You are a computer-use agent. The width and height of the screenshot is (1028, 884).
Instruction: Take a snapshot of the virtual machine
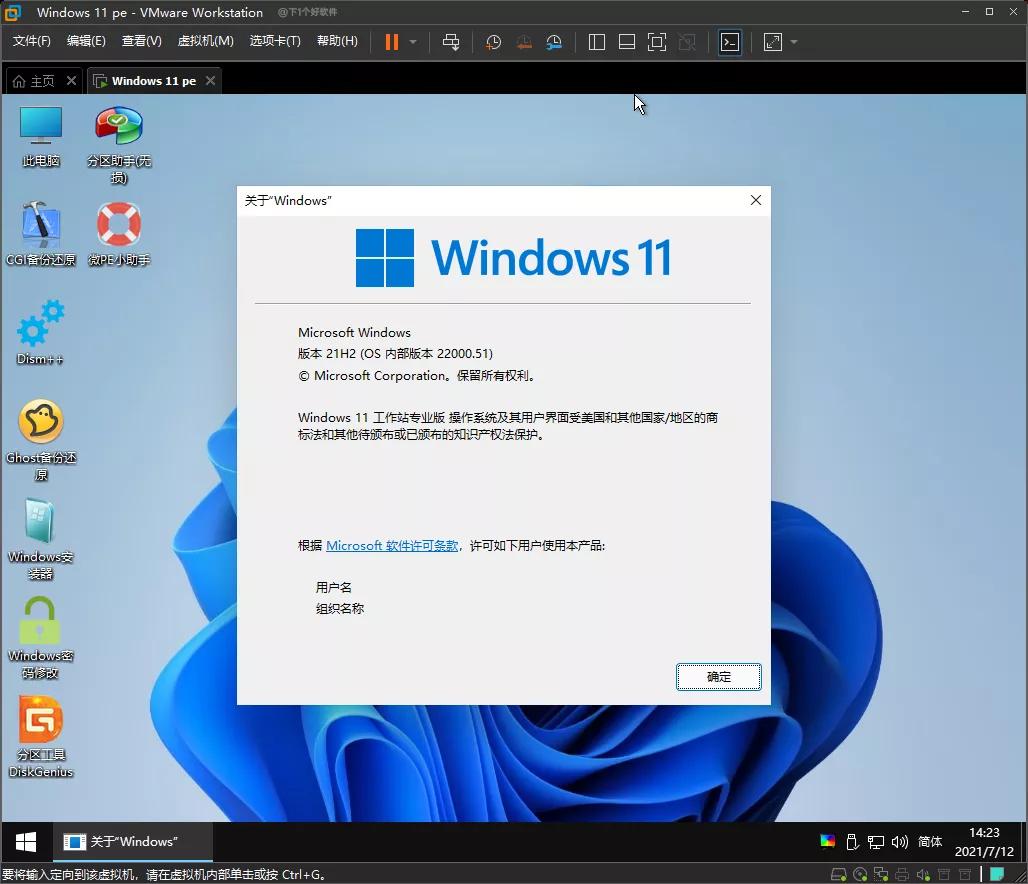(492, 42)
